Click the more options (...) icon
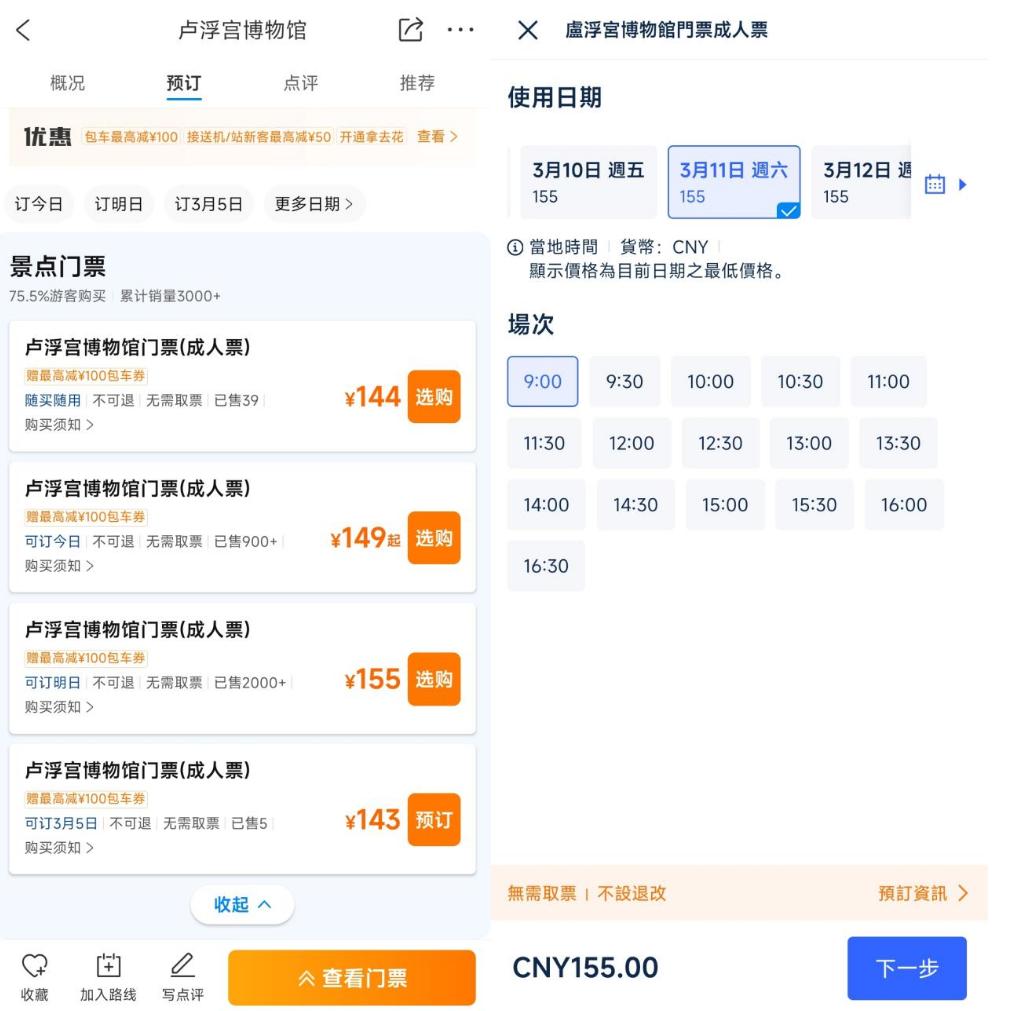The width and height of the screenshot is (1010, 1011). (x=461, y=30)
